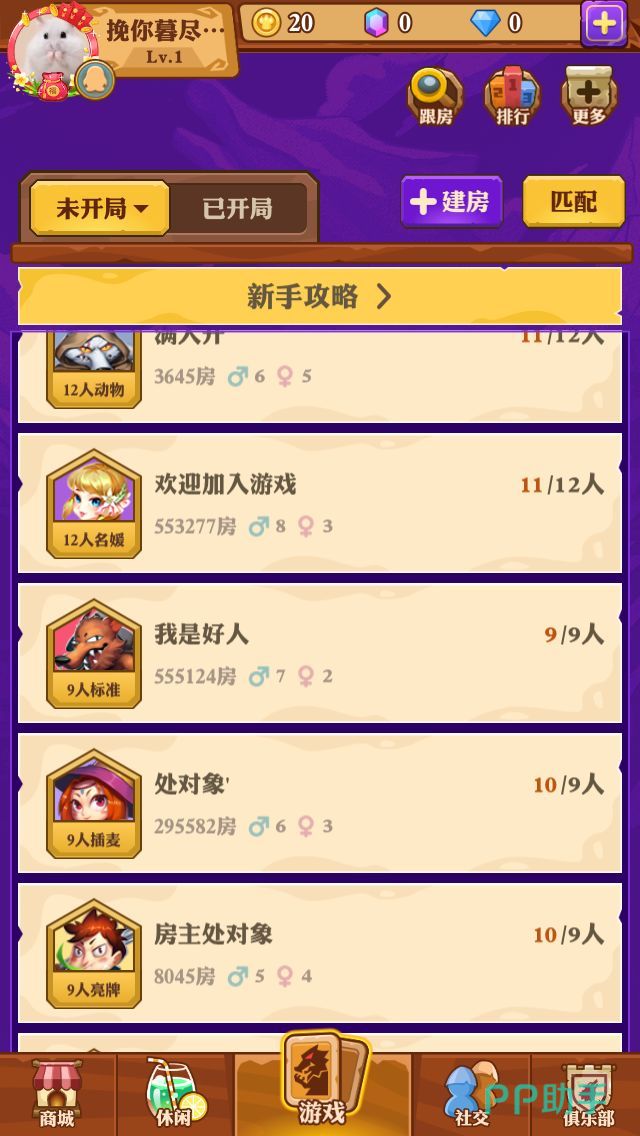Tap the small badge beside avatar
Image resolution: width=640 pixels, height=1136 pixels.
point(95,79)
